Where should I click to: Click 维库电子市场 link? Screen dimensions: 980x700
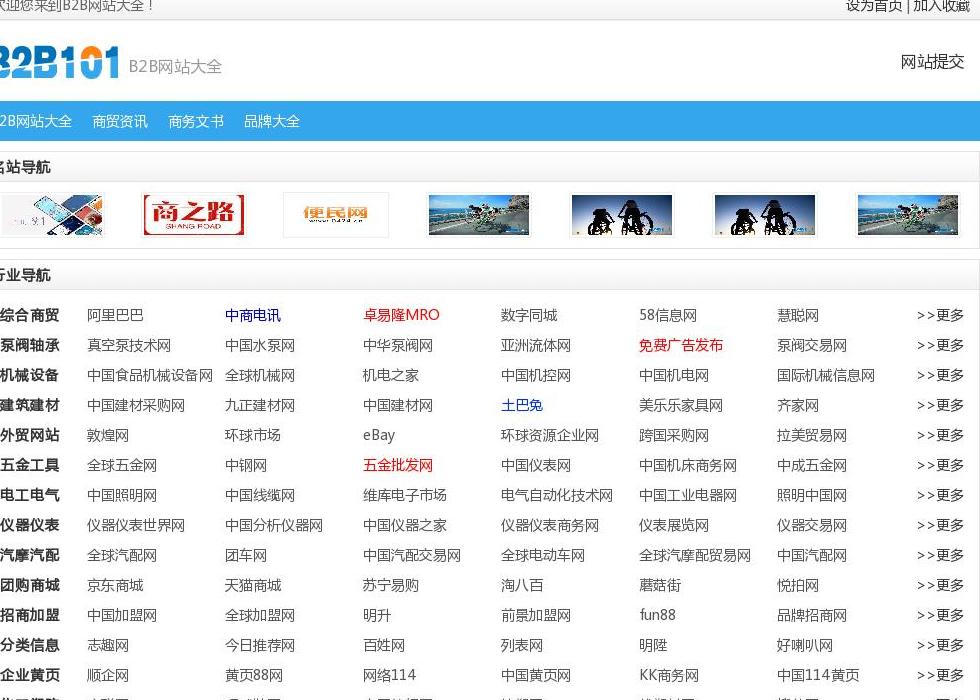pyautogui.click(x=405, y=495)
